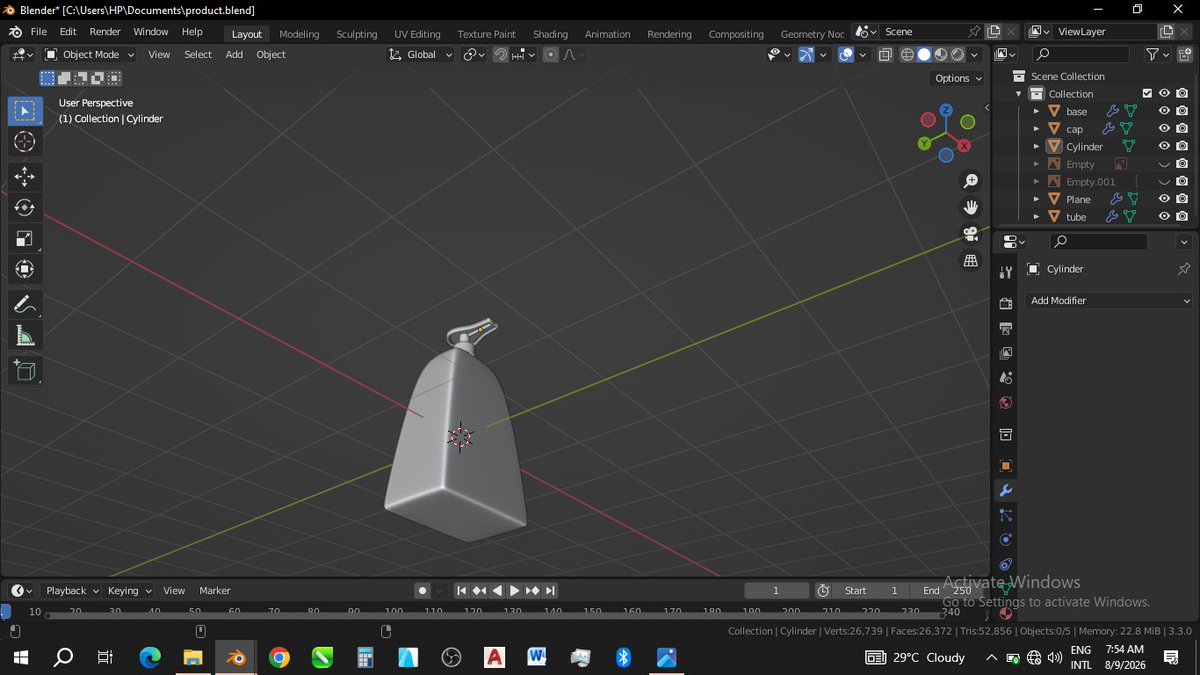The image size is (1200, 675).
Task: Expand the base object tree row
Action: 1036,111
